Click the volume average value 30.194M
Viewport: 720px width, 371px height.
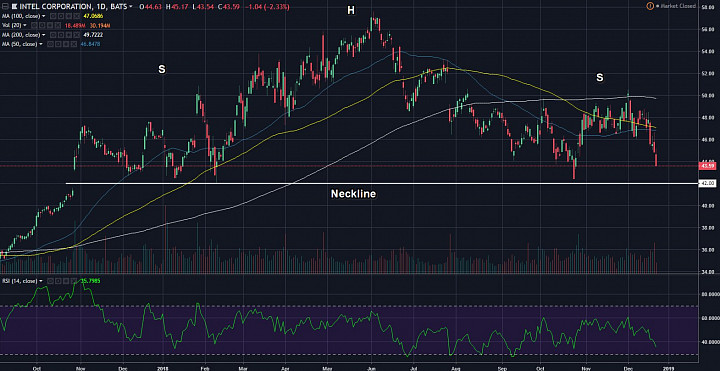(x=100, y=25)
